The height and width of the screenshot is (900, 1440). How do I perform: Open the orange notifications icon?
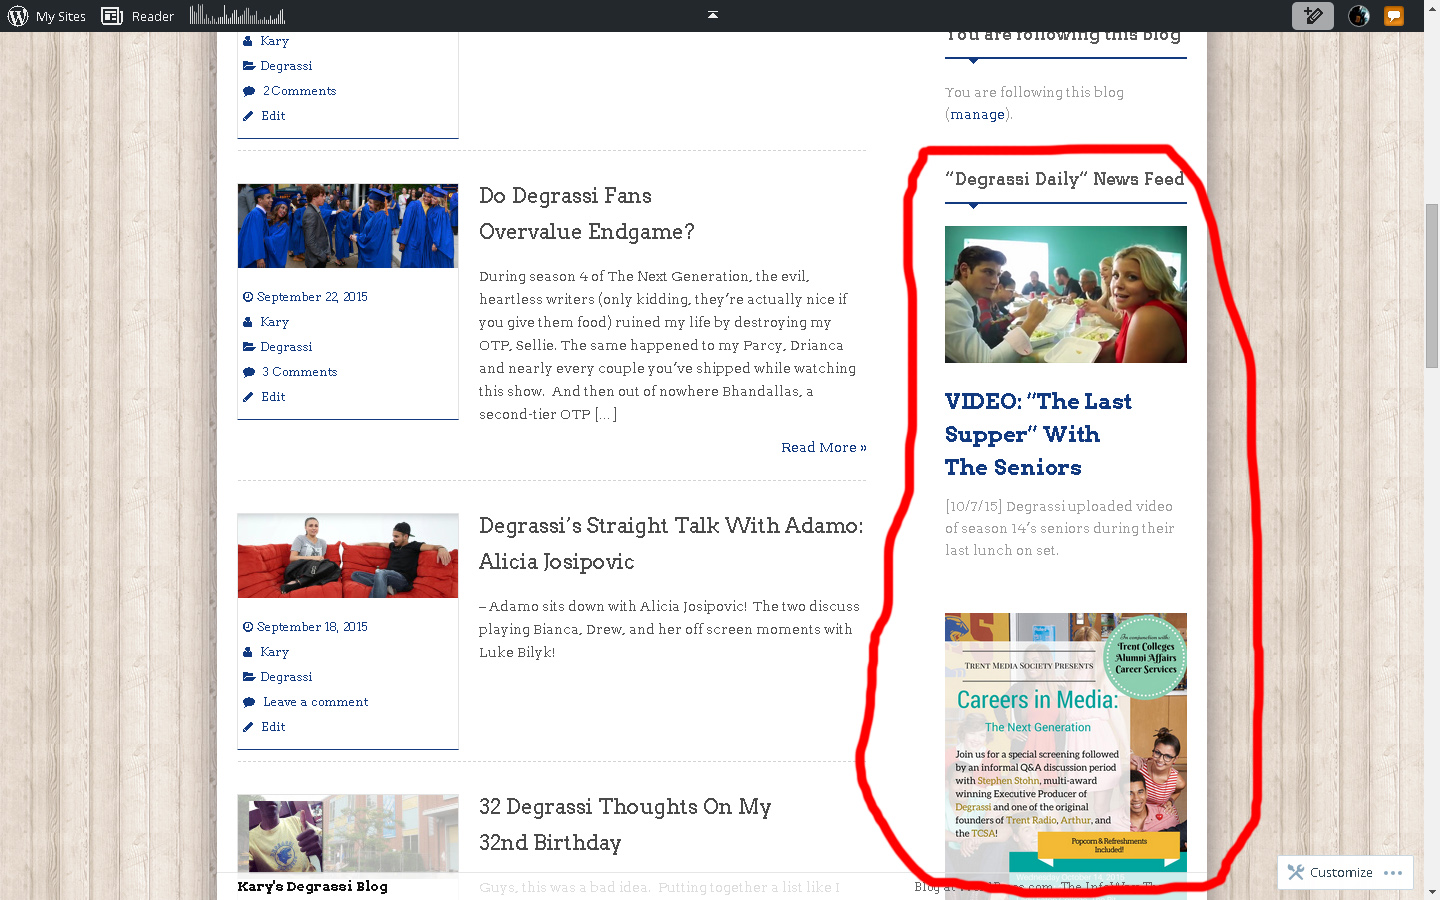[1393, 16]
